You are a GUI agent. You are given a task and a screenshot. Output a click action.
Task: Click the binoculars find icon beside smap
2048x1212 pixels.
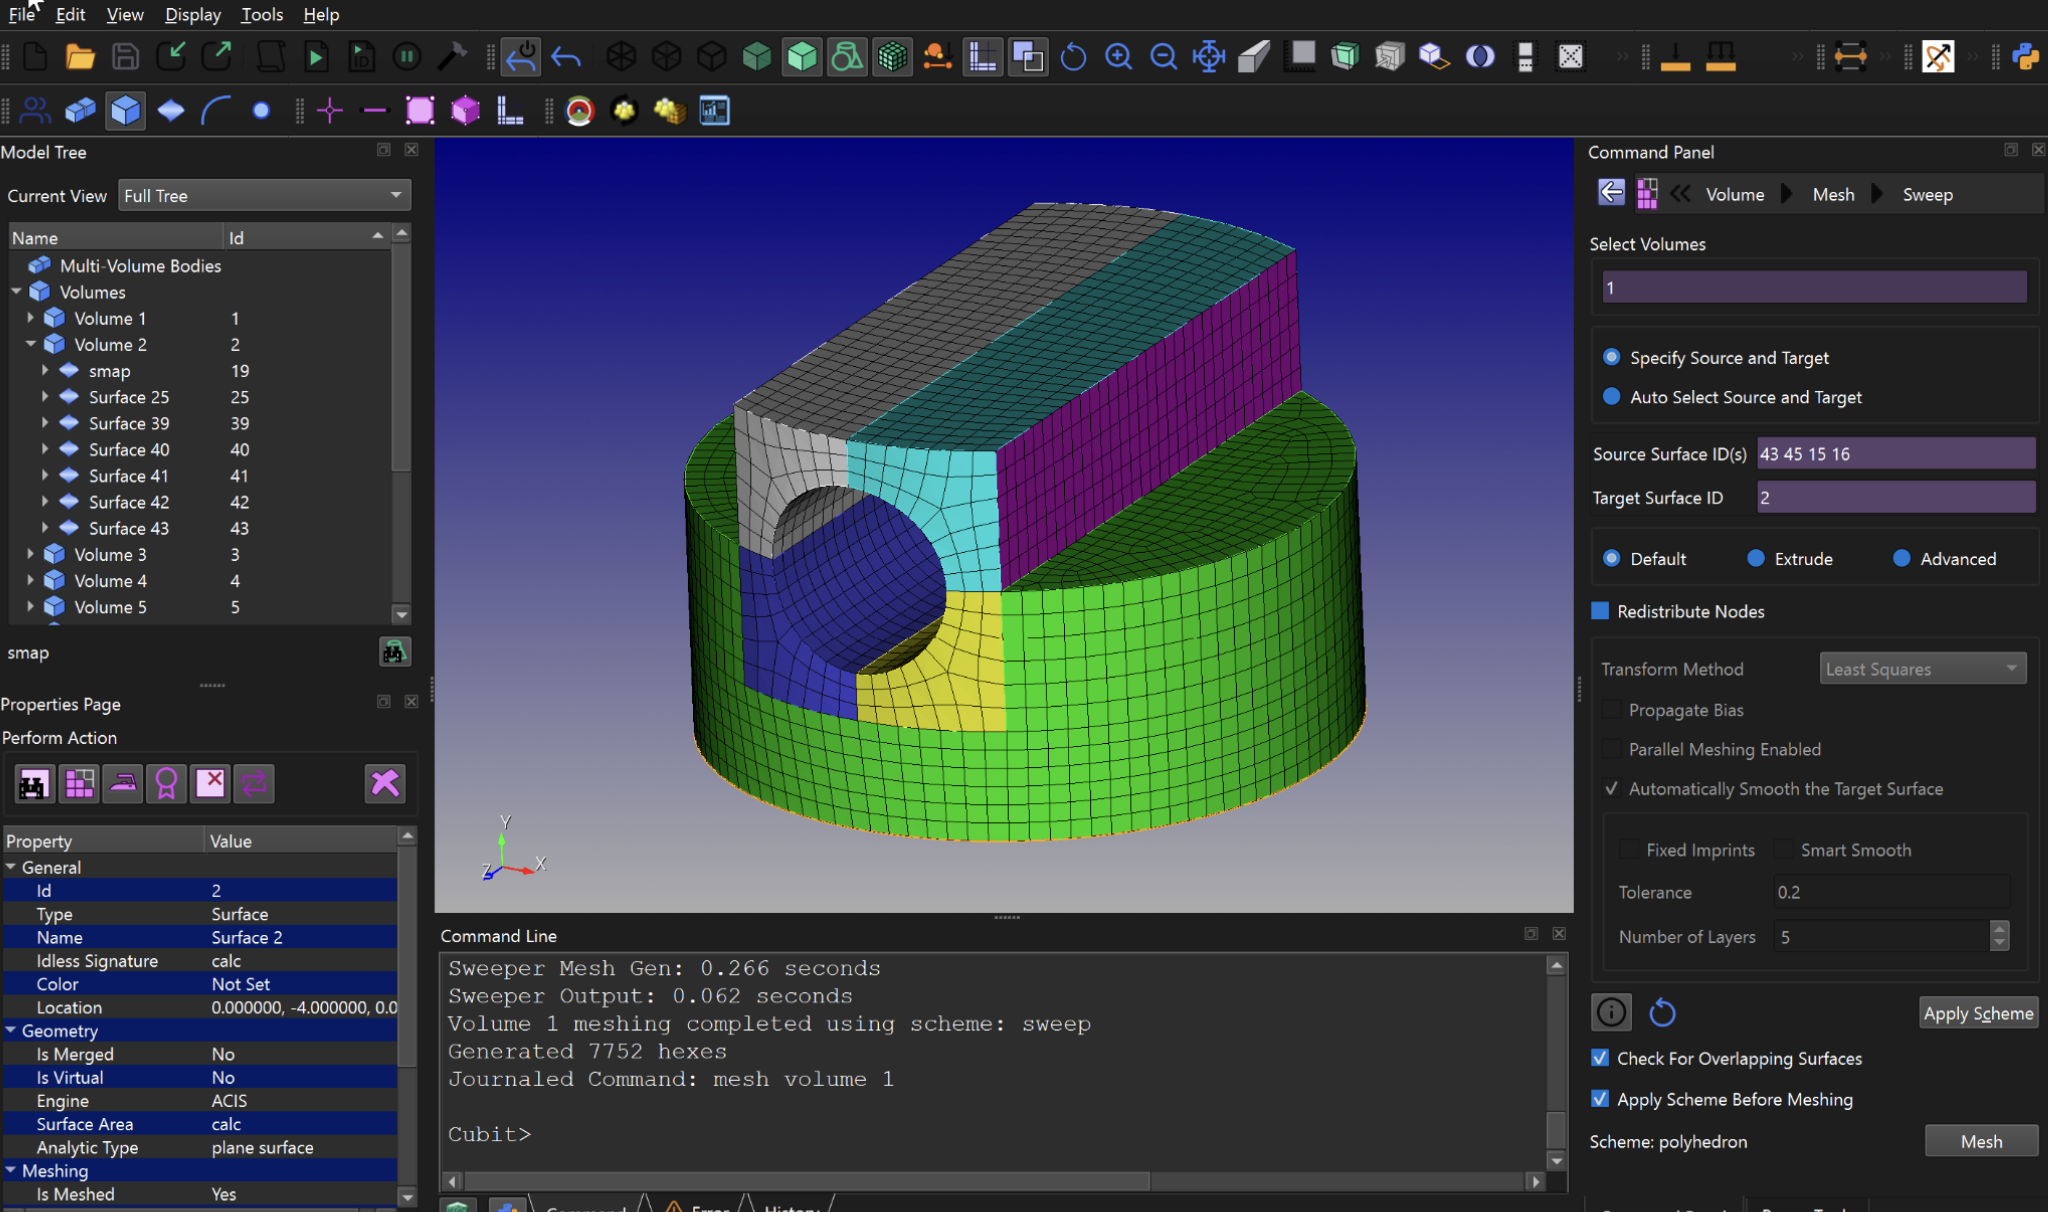[x=394, y=652]
